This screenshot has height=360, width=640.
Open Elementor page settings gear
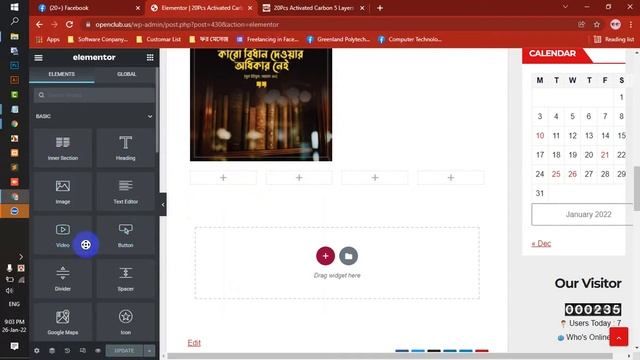(x=37, y=351)
